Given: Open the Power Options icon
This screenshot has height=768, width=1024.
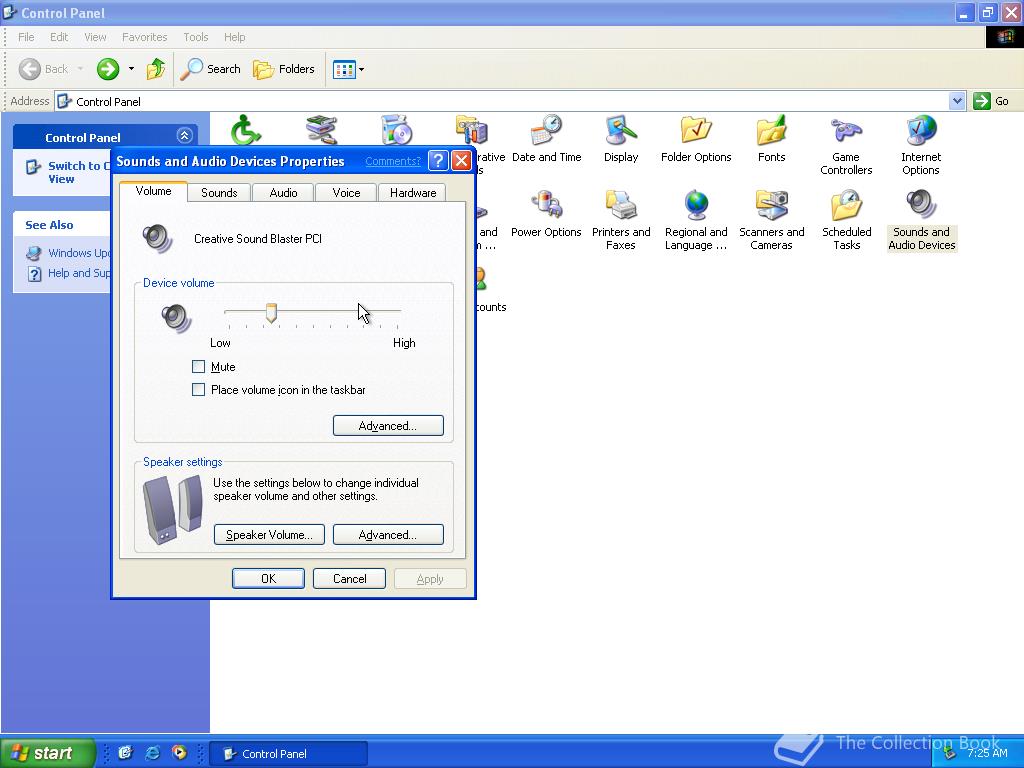Looking at the screenshot, I should [546, 214].
